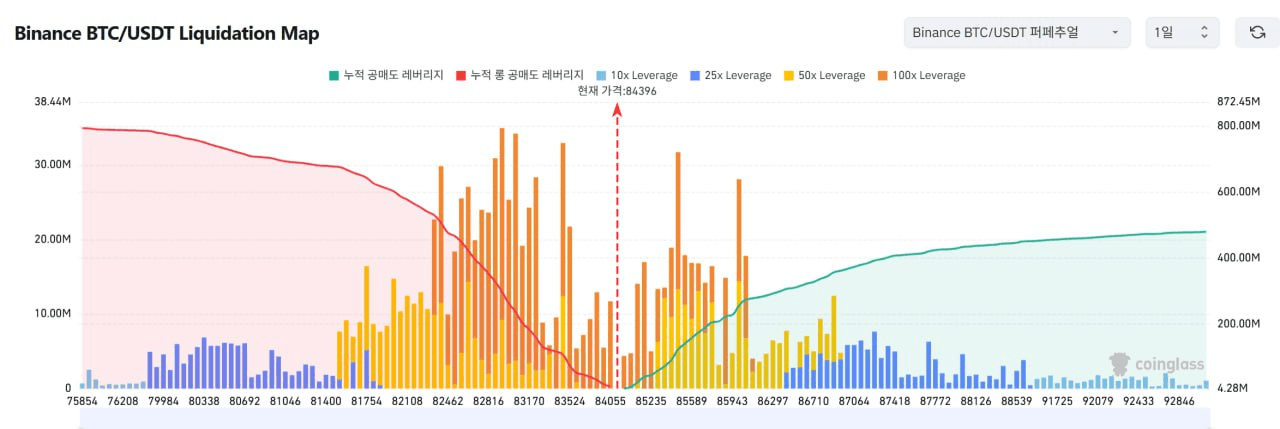
Task: Click the 88539 price axis label
Action: pyautogui.click(x=1016, y=401)
